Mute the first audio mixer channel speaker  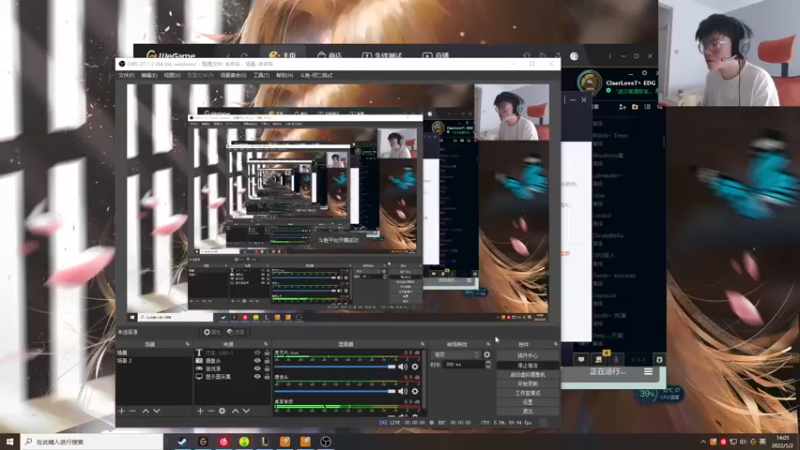point(403,367)
